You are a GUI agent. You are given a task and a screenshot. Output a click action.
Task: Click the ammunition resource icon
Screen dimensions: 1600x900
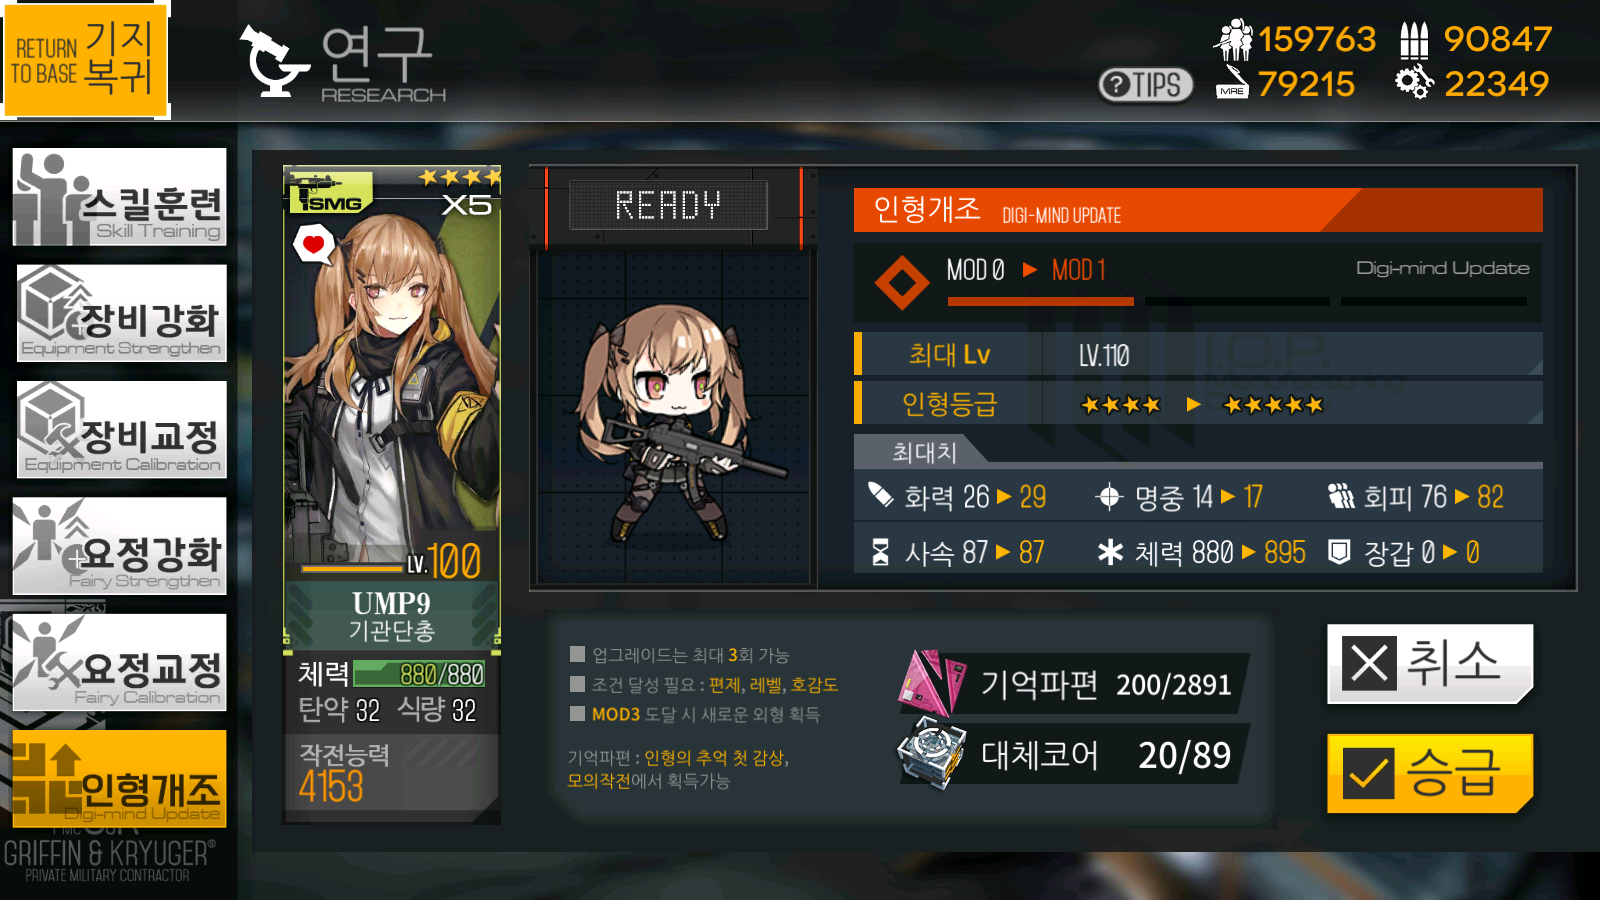coord(1414,40)
